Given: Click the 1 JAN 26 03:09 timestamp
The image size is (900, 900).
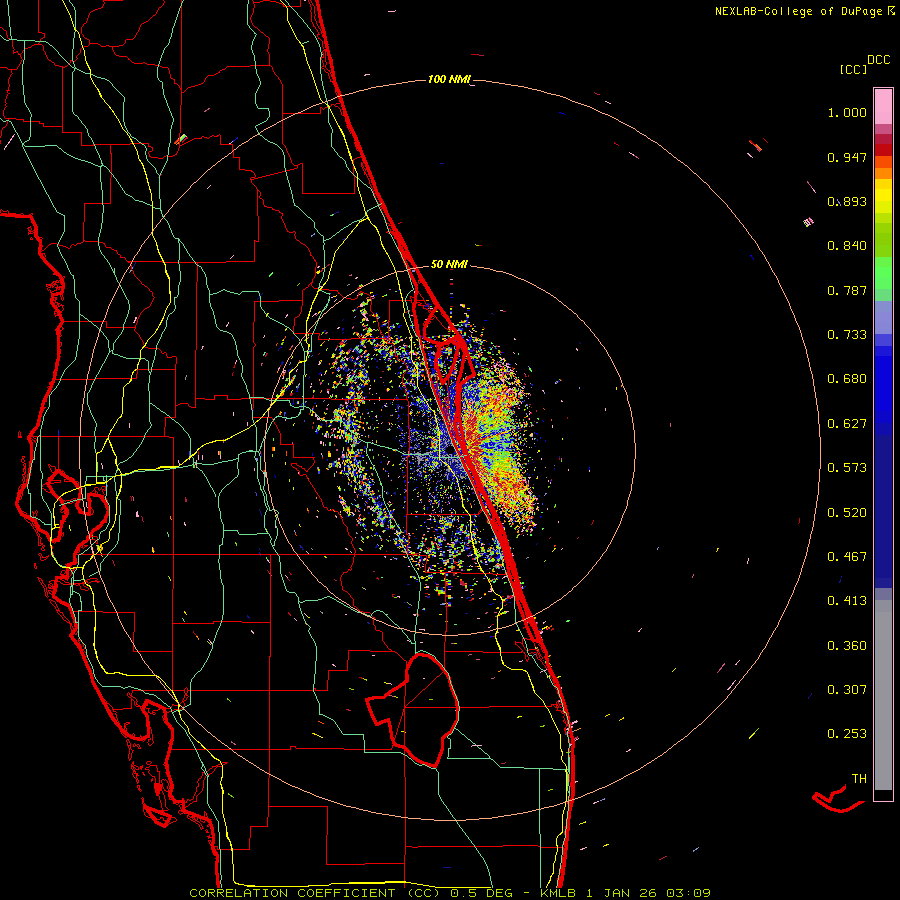Looking at the screenshot, I should 649,893.
